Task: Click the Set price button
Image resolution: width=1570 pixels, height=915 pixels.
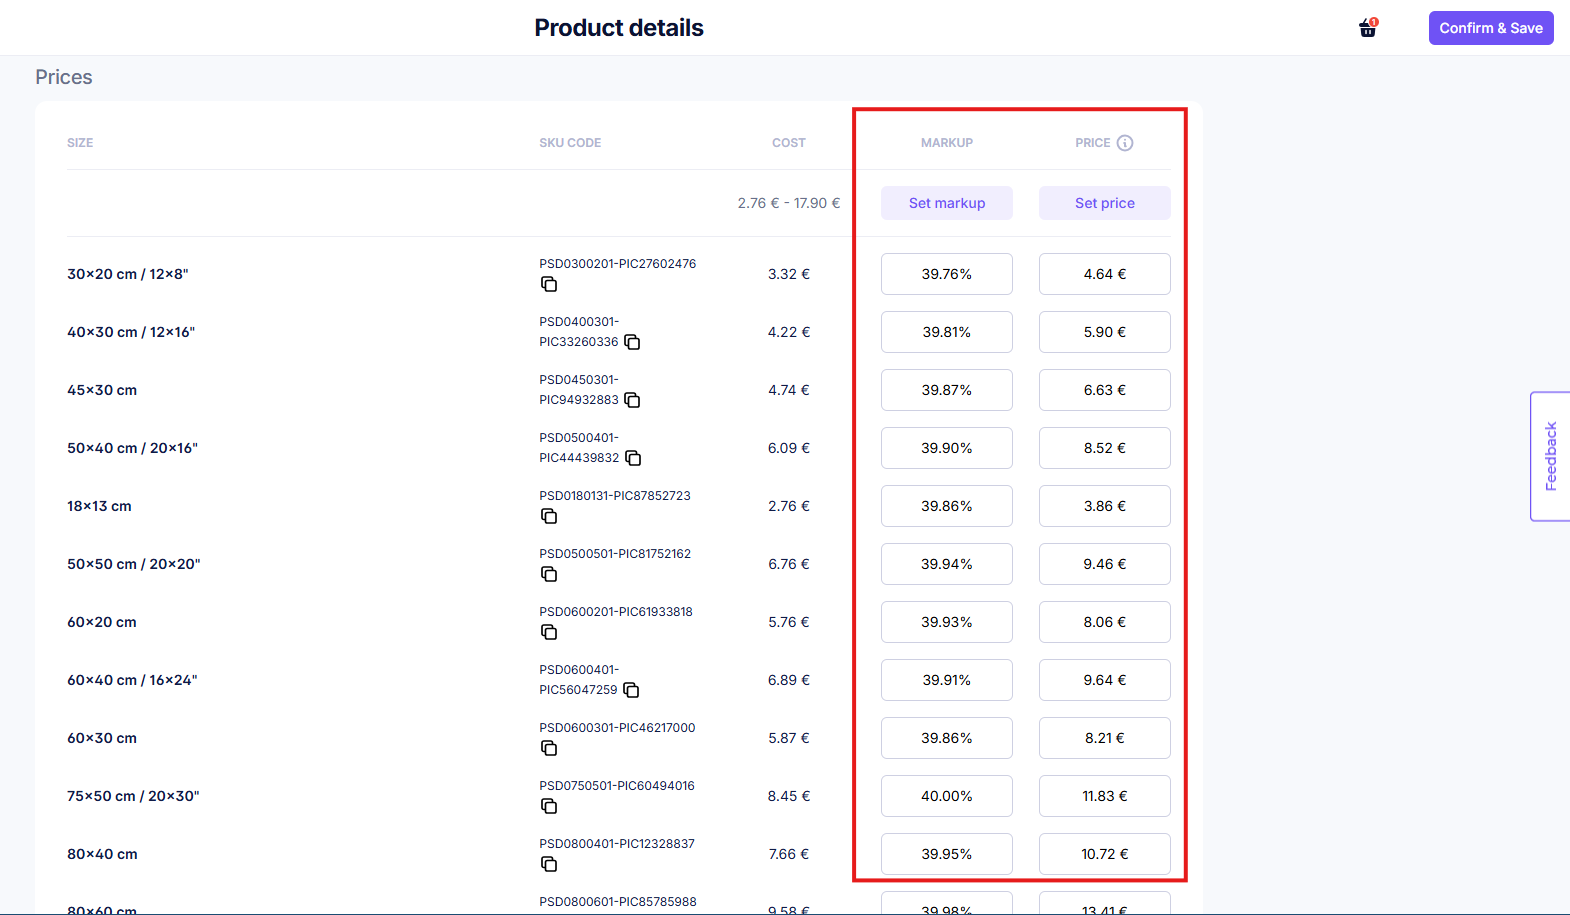Action: coord(1105,203)
